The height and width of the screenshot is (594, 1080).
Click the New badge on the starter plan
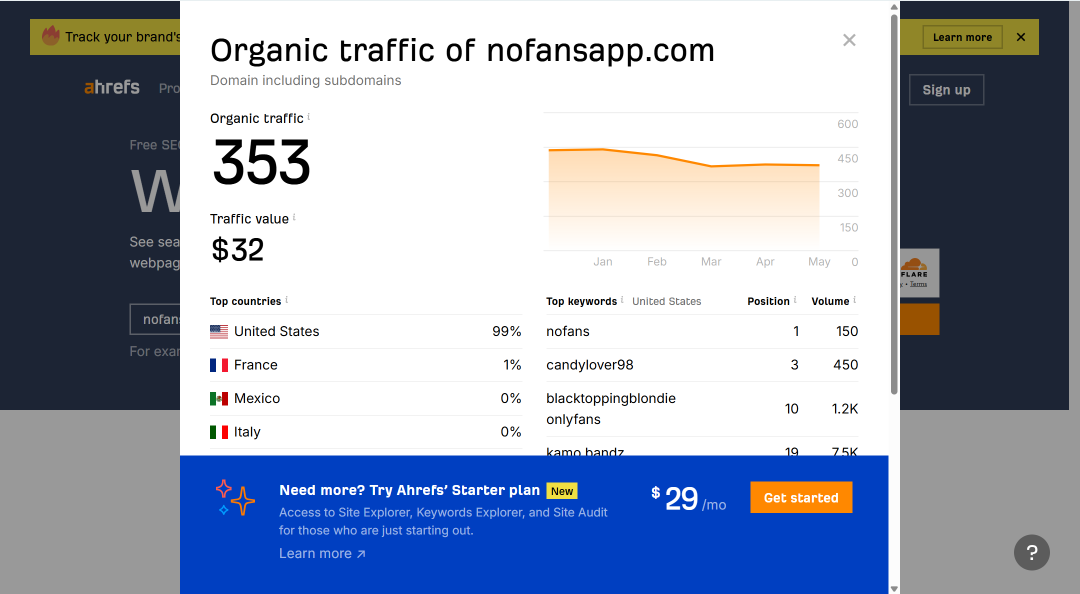click(x=562, y=491)
